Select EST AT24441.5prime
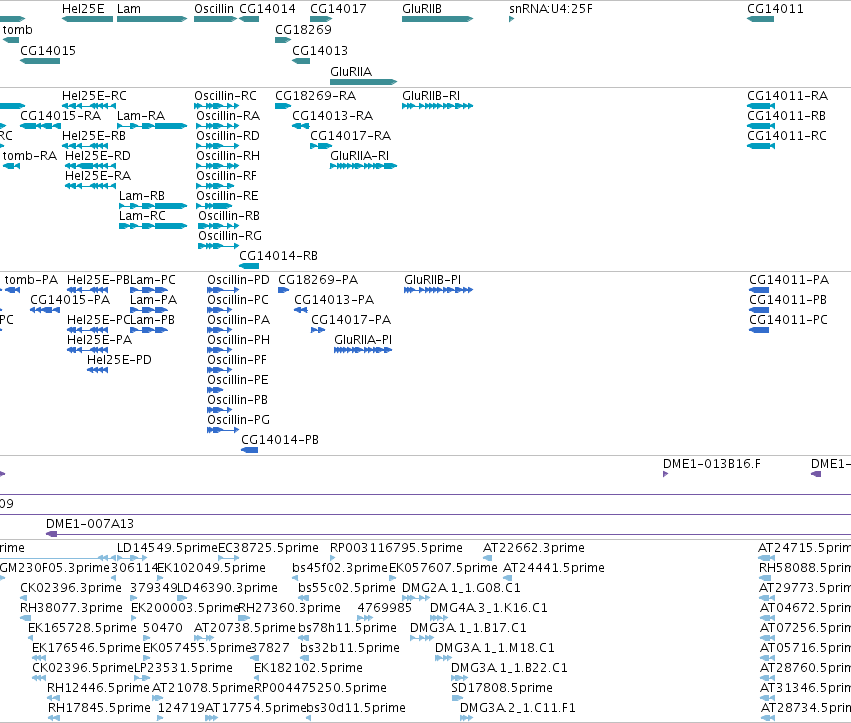This screenshot has width=851, height=723. pos(554,568)
